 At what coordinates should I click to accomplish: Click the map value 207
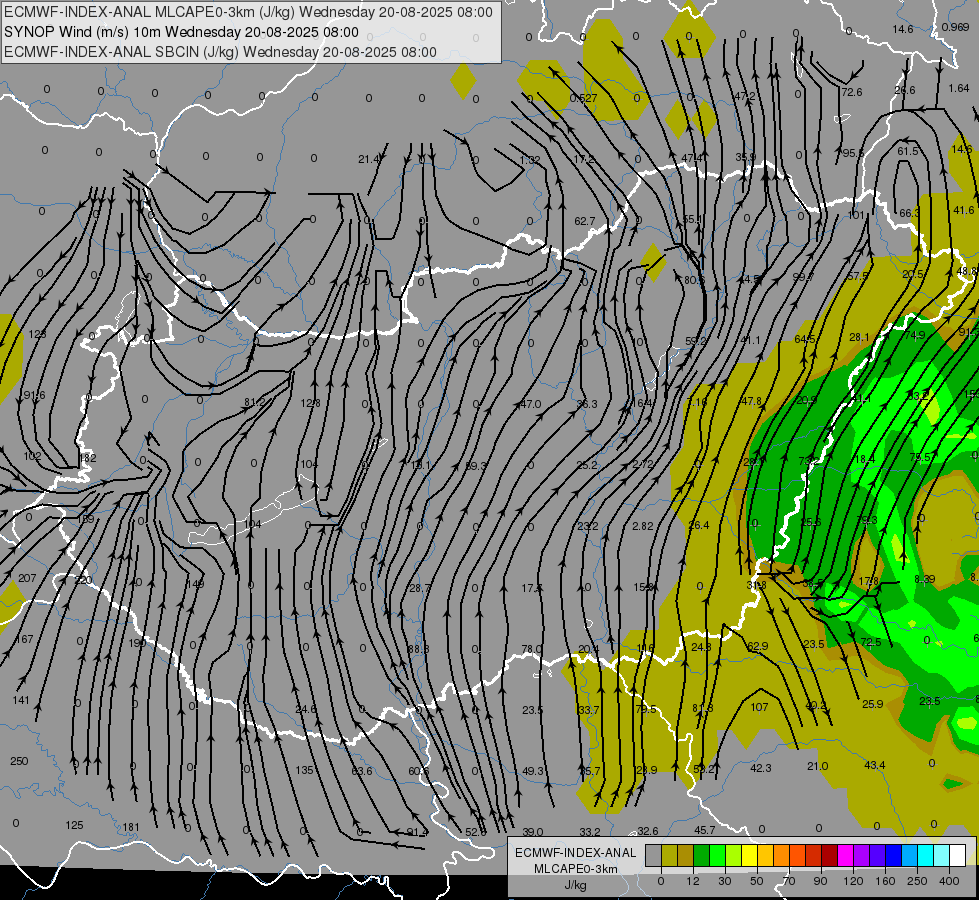(x=27, y=578)
